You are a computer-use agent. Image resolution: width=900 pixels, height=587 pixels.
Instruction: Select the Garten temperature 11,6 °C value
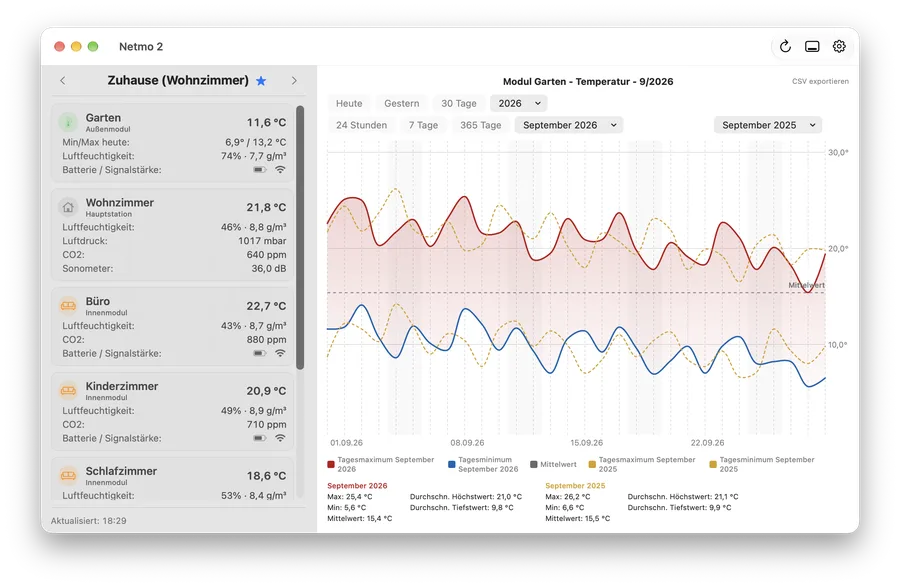266,123
